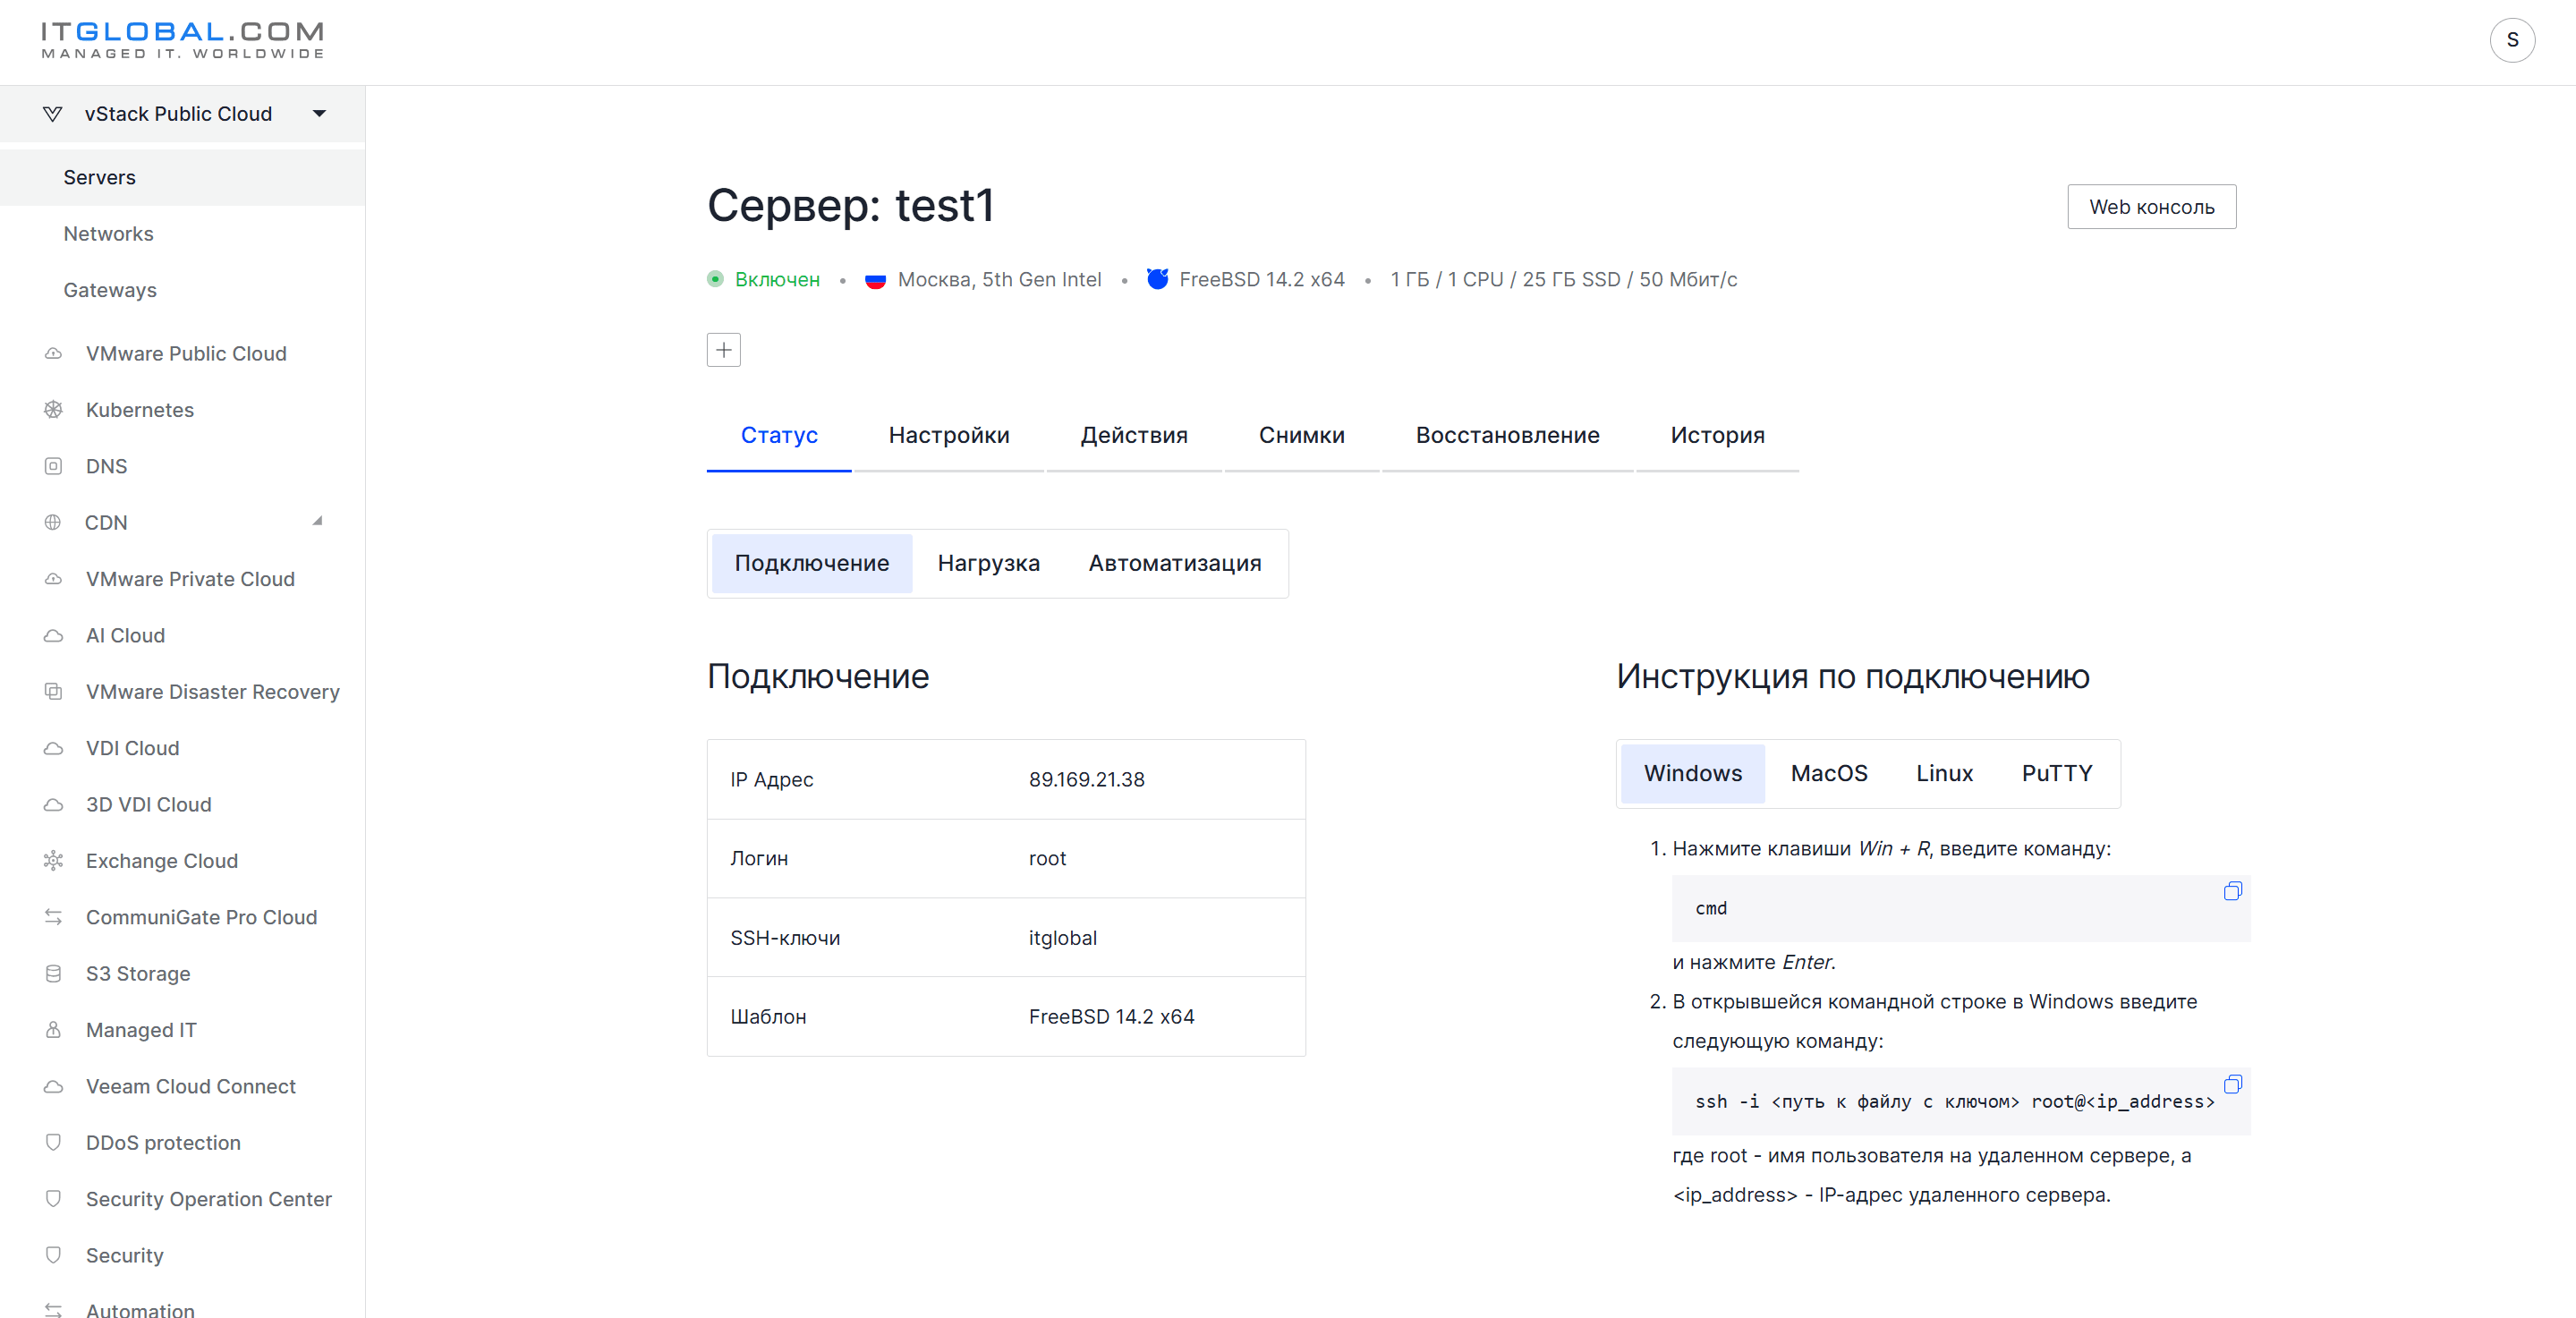
Task: Click the Exchange Cloud icon
Action: 54,861
